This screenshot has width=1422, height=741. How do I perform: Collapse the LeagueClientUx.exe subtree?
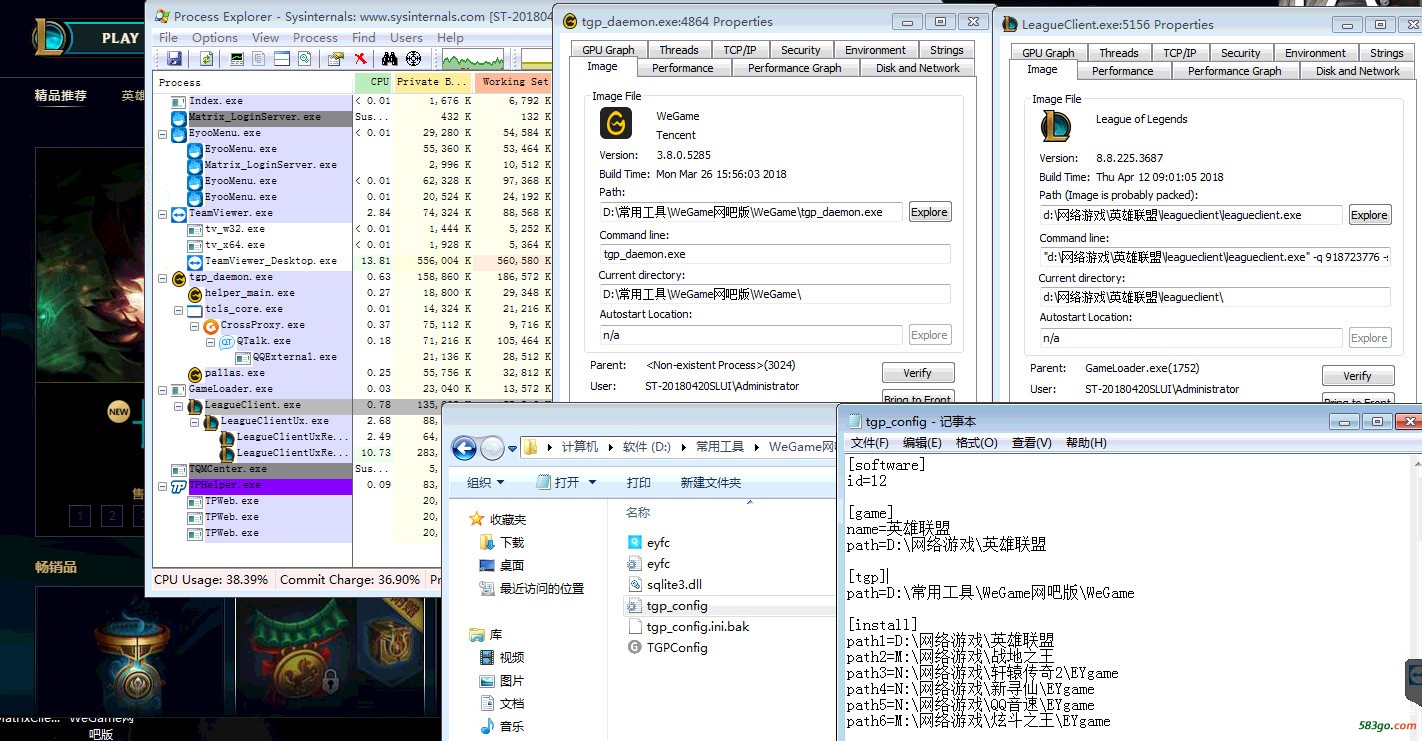tap(195, 421)
